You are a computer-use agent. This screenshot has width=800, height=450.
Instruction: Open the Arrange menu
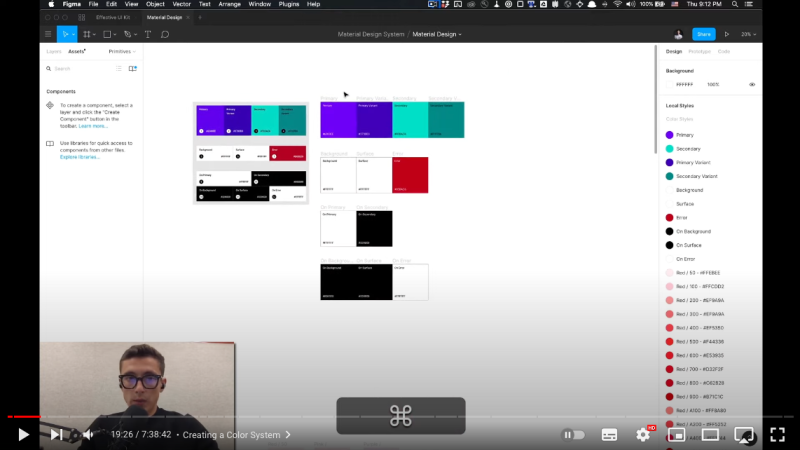coord(230,4)
